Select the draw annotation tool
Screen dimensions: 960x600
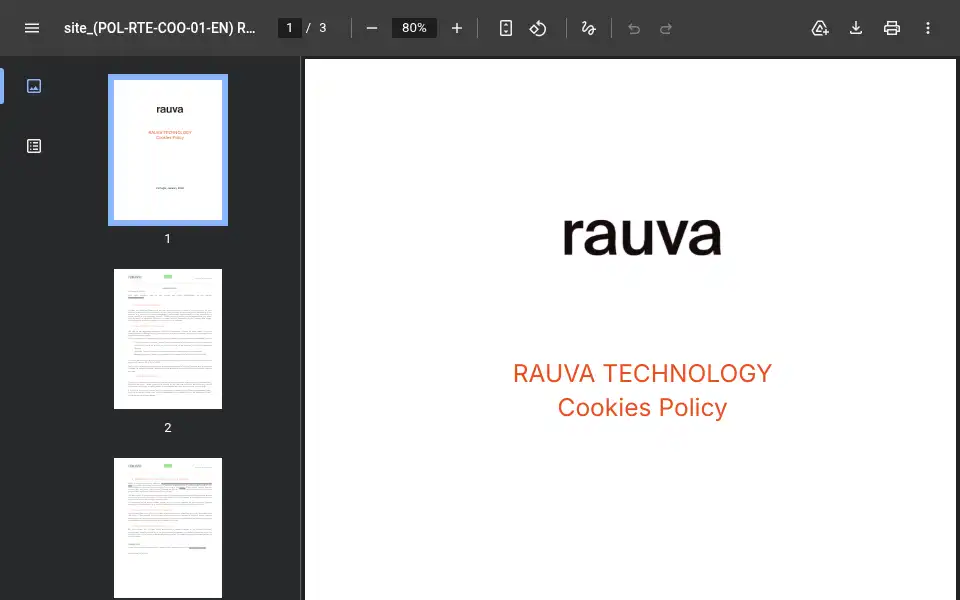tap(588, 28)
